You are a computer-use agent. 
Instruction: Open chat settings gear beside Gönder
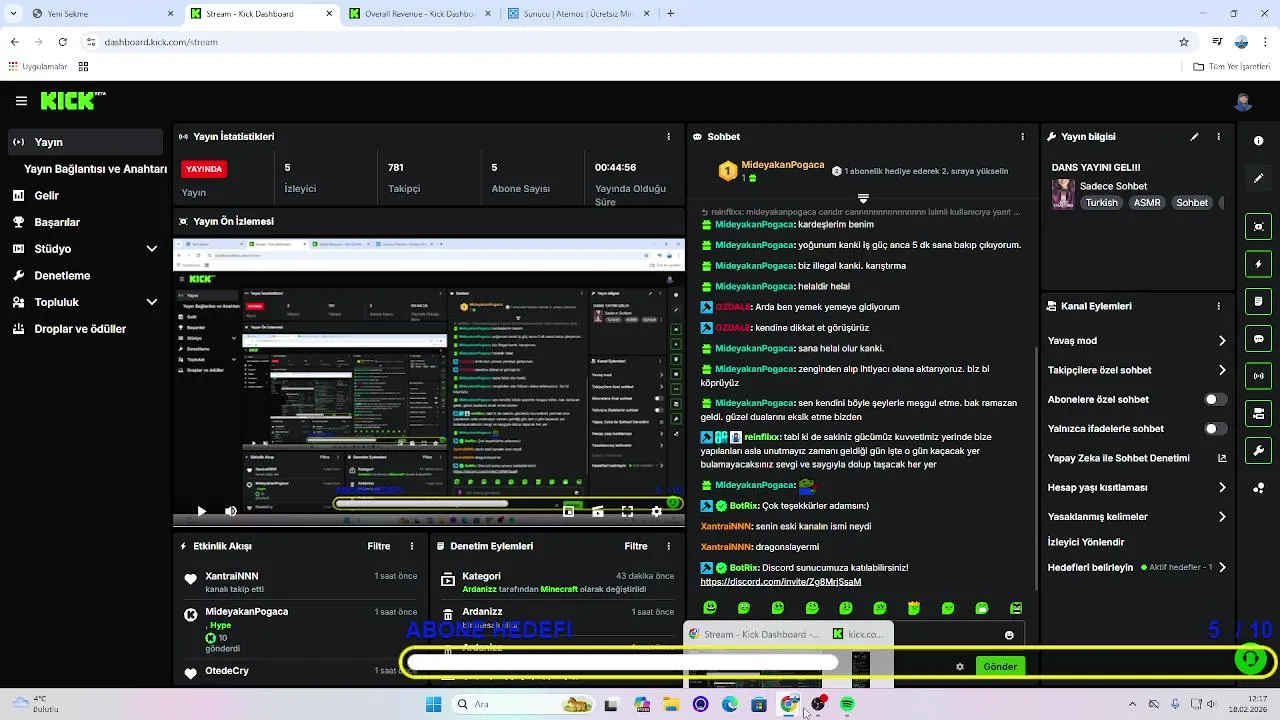click(960, 667)
